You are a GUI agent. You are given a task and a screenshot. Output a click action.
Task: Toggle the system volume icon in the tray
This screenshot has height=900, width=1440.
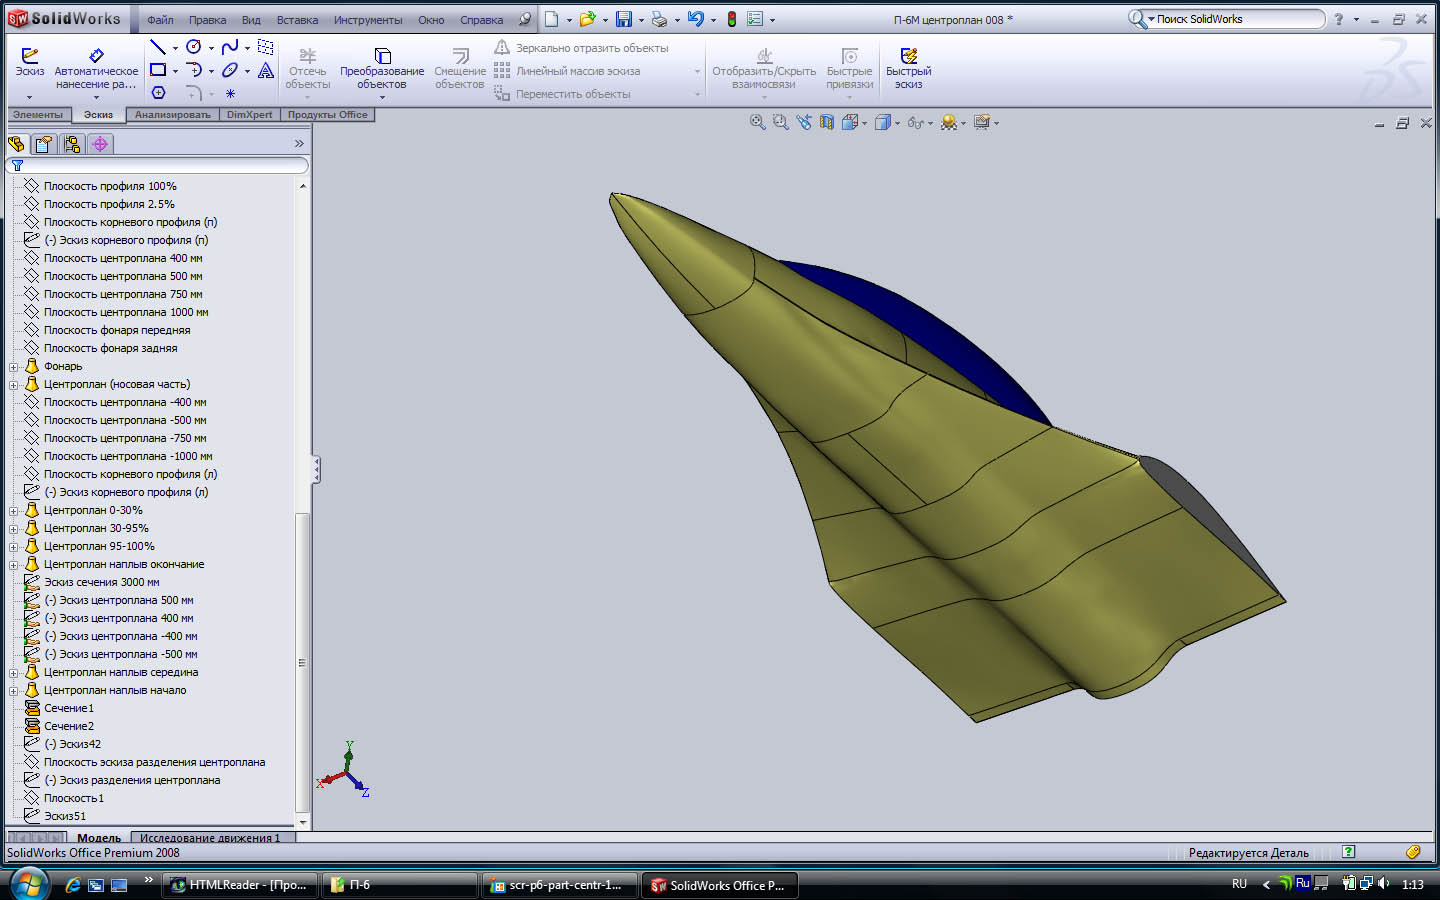pos(1384,884)
